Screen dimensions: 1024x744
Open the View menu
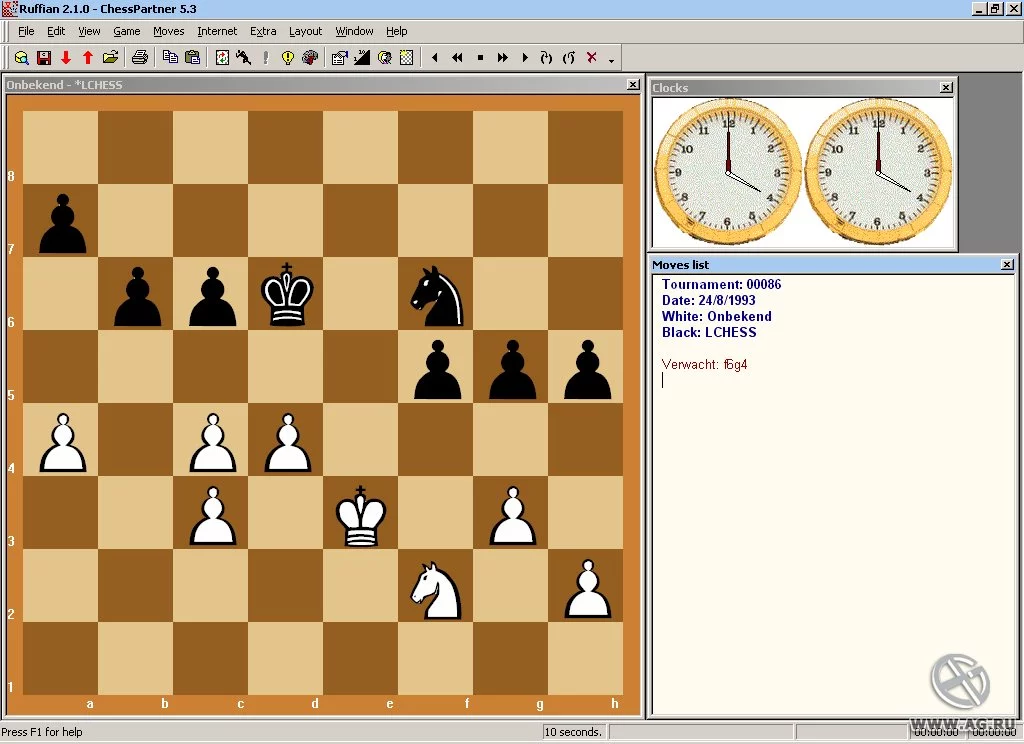tap(89, 31)
